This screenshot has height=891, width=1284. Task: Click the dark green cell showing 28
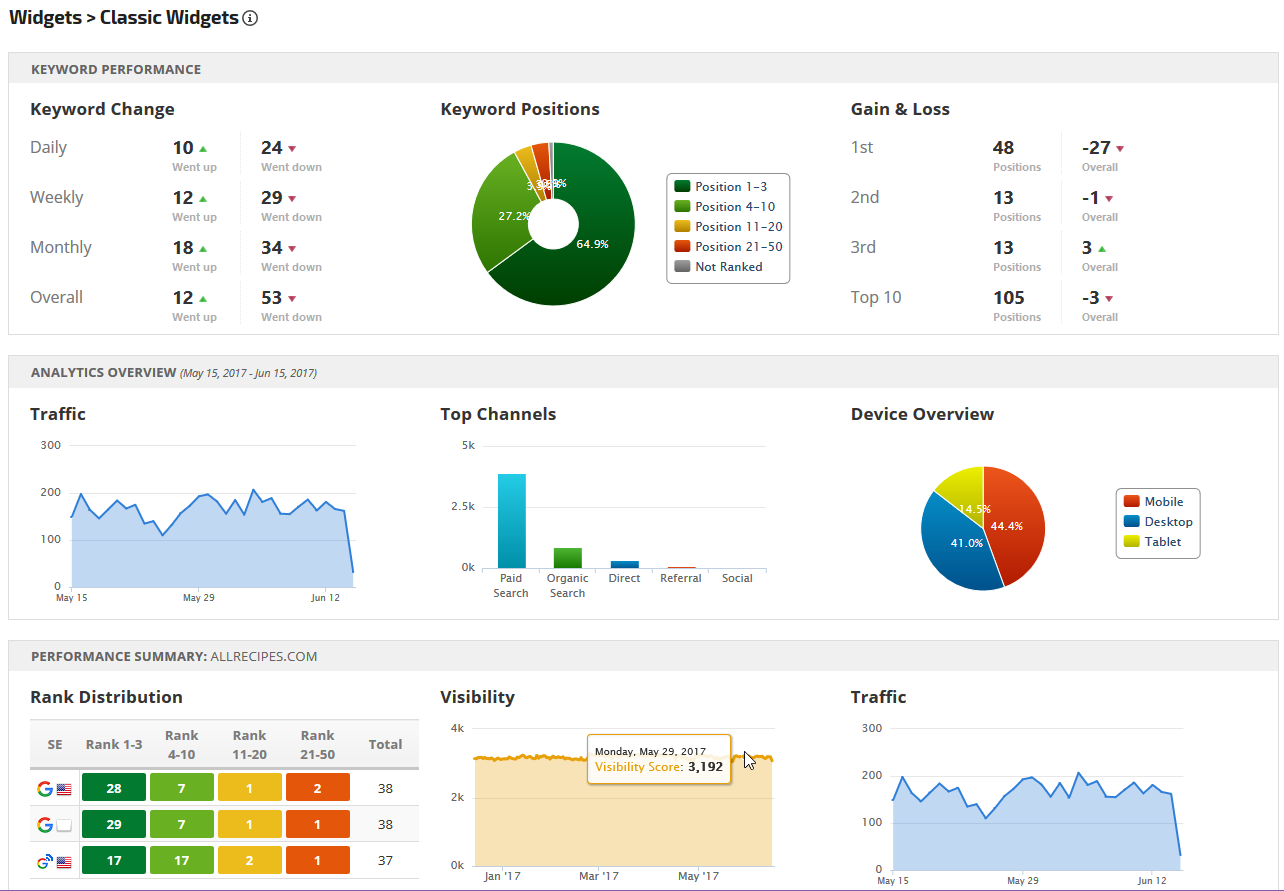click(114, 789)
